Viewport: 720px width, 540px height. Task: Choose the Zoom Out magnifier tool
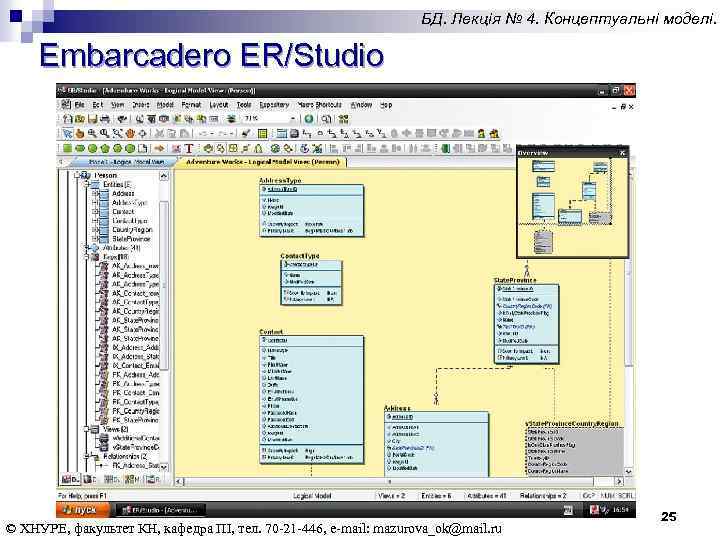[105, 134]
